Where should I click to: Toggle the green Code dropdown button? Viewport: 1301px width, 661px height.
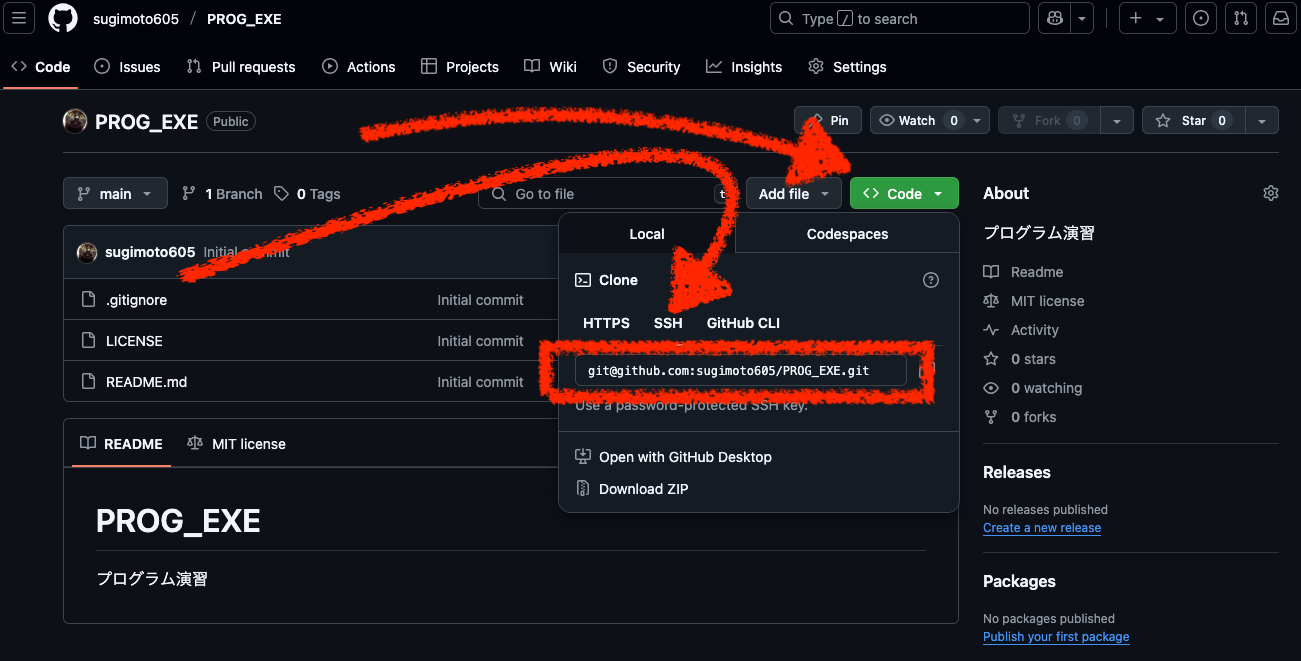pyautogui.click(x=904, y=193)
